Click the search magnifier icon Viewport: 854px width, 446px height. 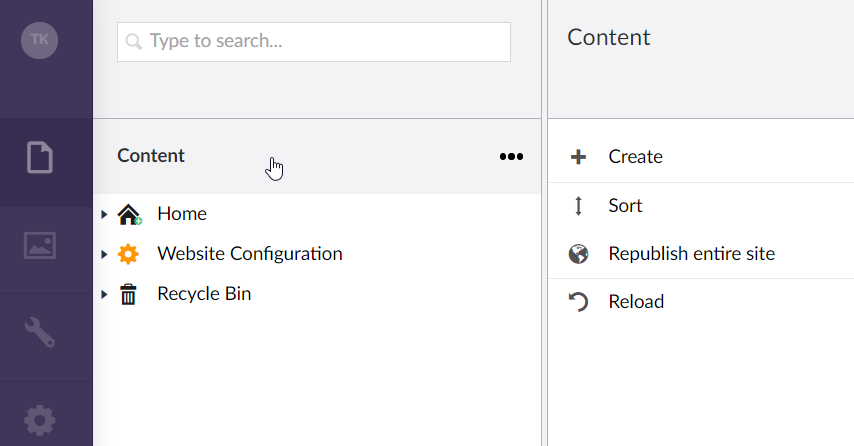point(133,41)
